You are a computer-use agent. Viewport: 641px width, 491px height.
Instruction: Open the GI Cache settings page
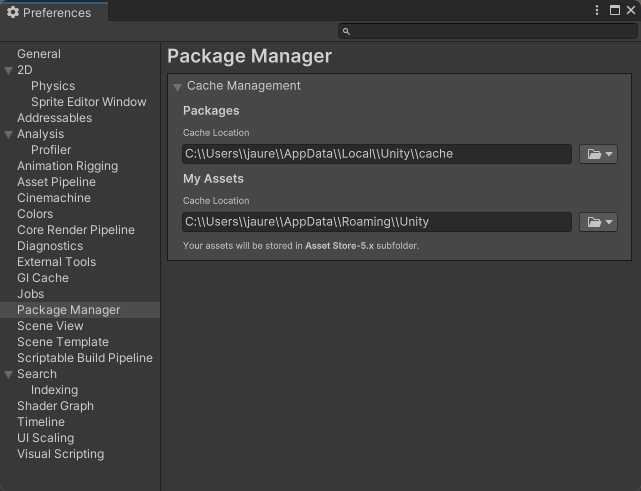(43, 278)
